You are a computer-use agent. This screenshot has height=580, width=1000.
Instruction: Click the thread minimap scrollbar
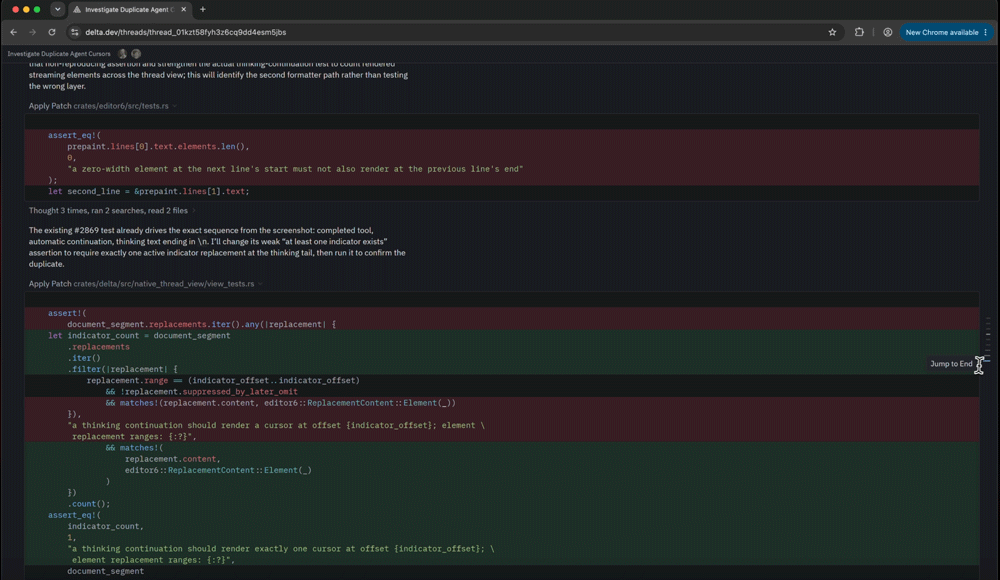(x=988, y=338)
